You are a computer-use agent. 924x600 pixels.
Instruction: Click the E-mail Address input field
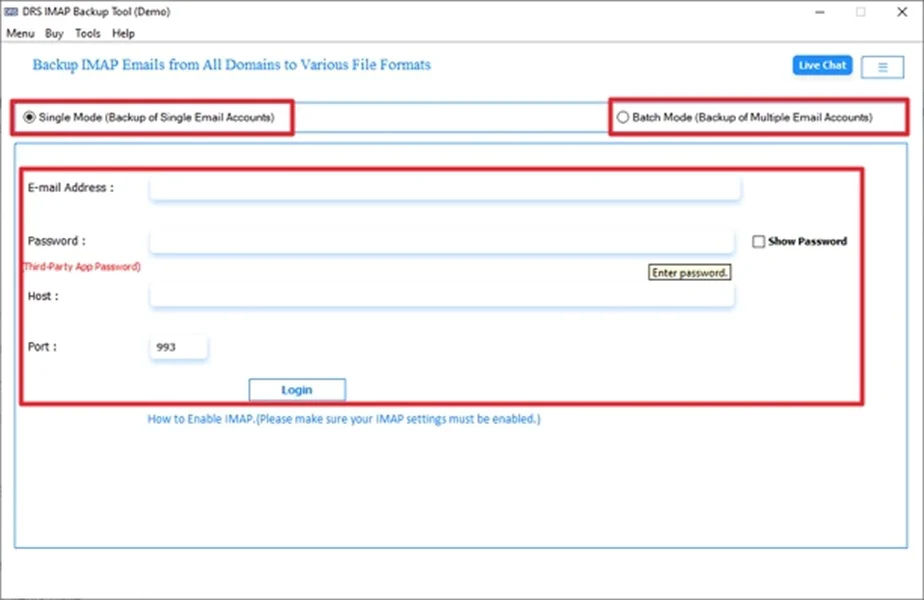pyautogui.click(x=443, y=187)
